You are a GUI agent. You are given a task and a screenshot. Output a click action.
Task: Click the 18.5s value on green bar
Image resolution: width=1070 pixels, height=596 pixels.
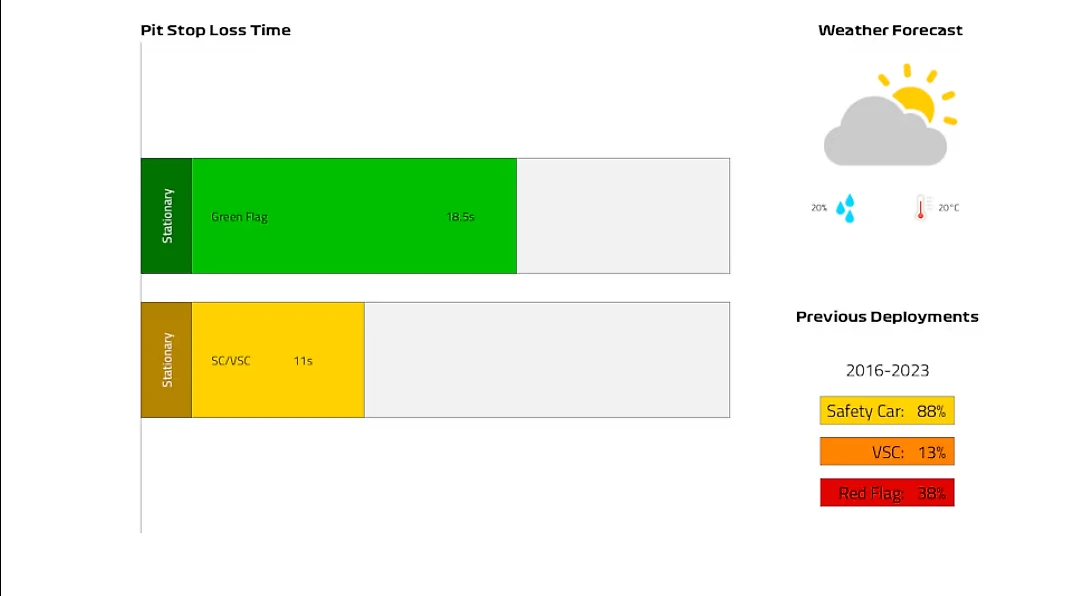(460, 217)
